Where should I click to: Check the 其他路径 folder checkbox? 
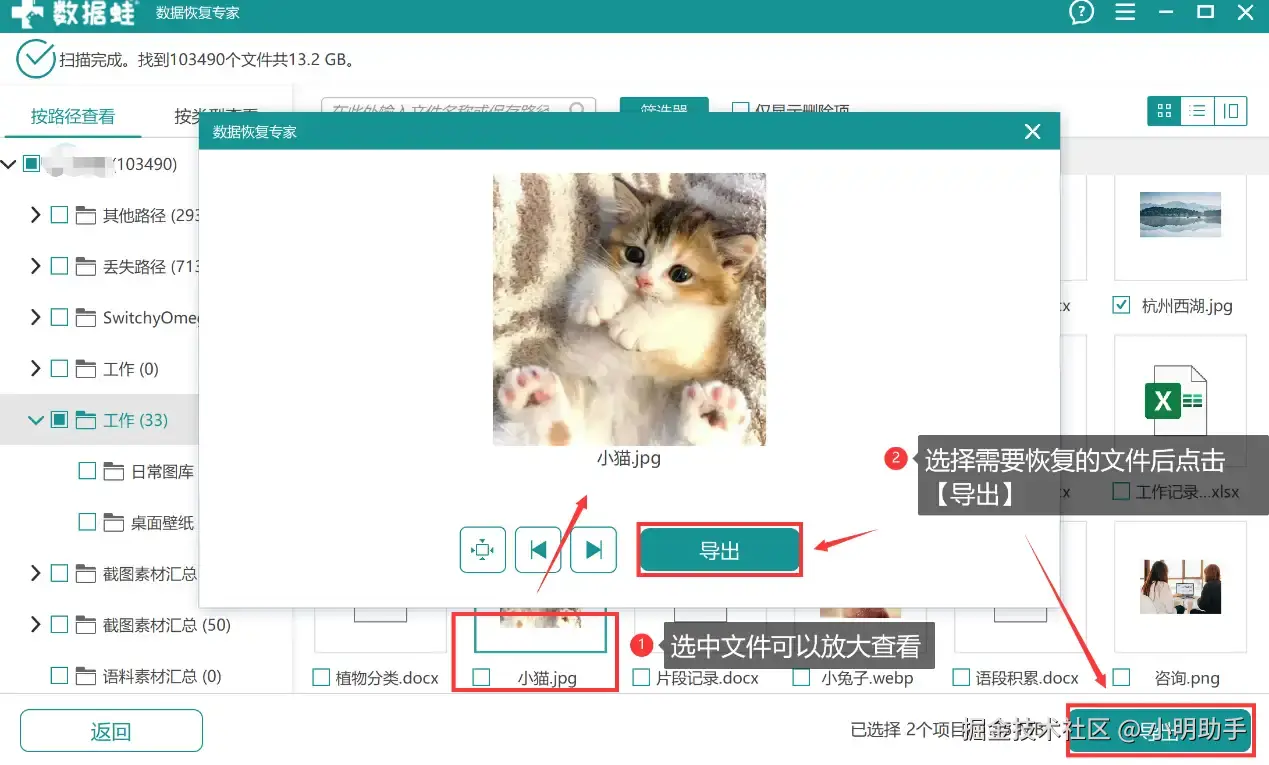point(59,215)
